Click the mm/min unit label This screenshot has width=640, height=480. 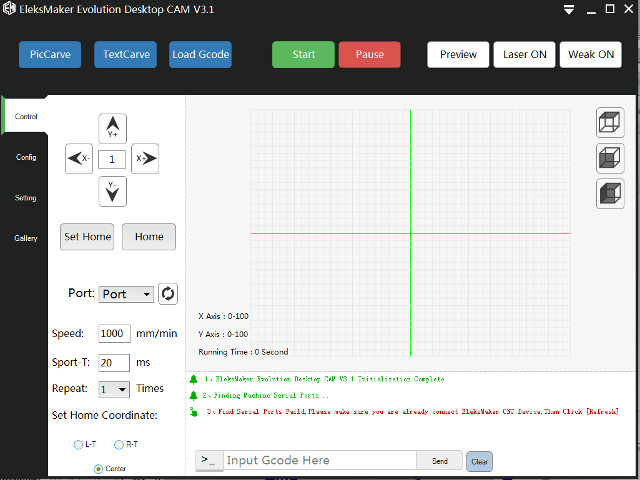[157, 333]
